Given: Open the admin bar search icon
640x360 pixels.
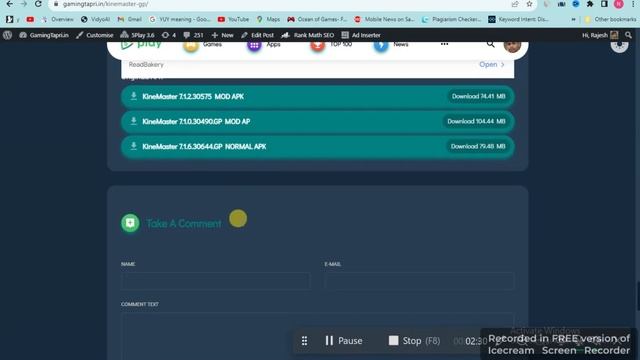Looking at the screenshot, I should tap(629, 35).
